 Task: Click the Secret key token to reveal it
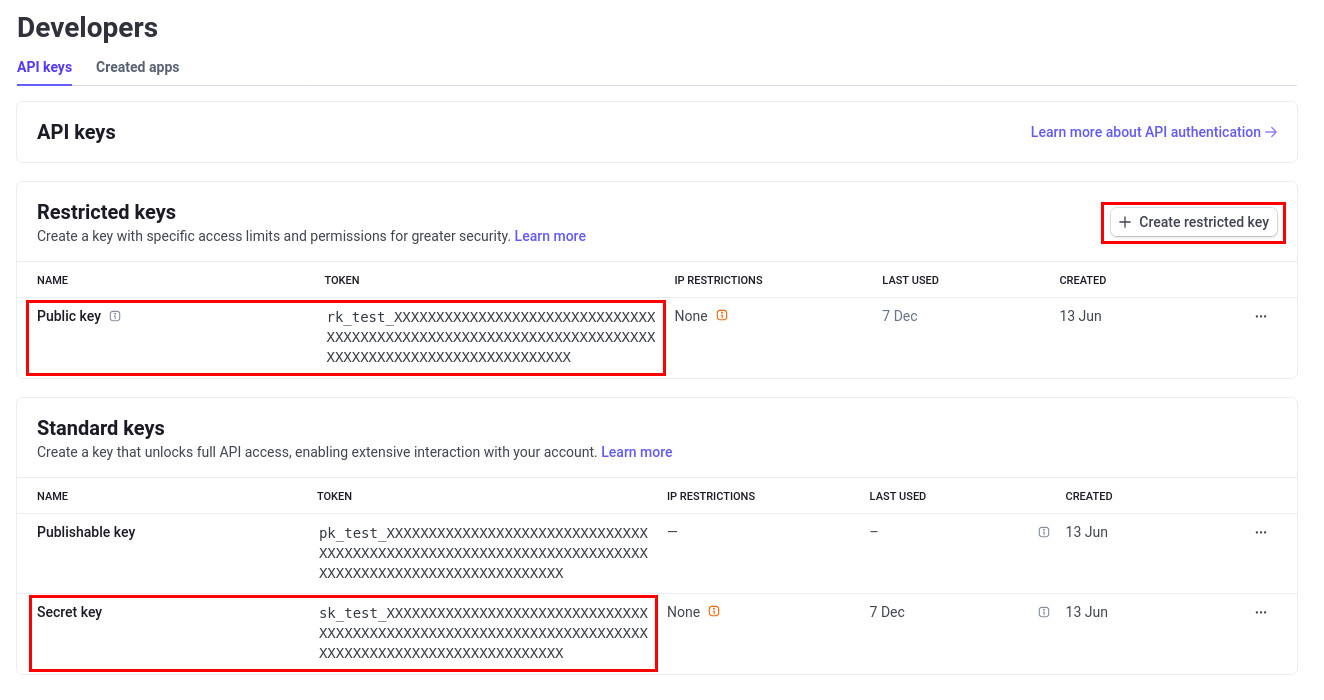click(483, 632)
